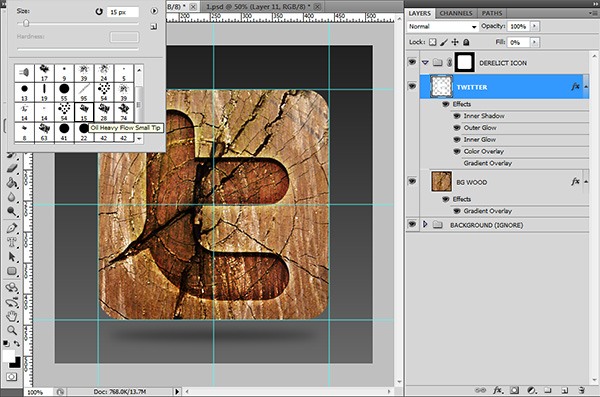Open the Layers panel options menu
This screenshot has height=397, width=600.
click(592, 13)
